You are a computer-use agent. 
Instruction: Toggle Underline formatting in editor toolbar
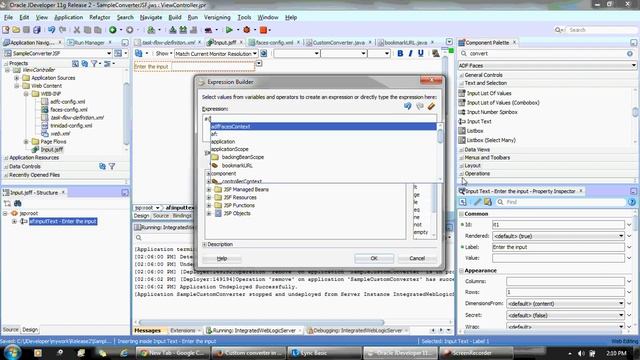click(420, 53)
